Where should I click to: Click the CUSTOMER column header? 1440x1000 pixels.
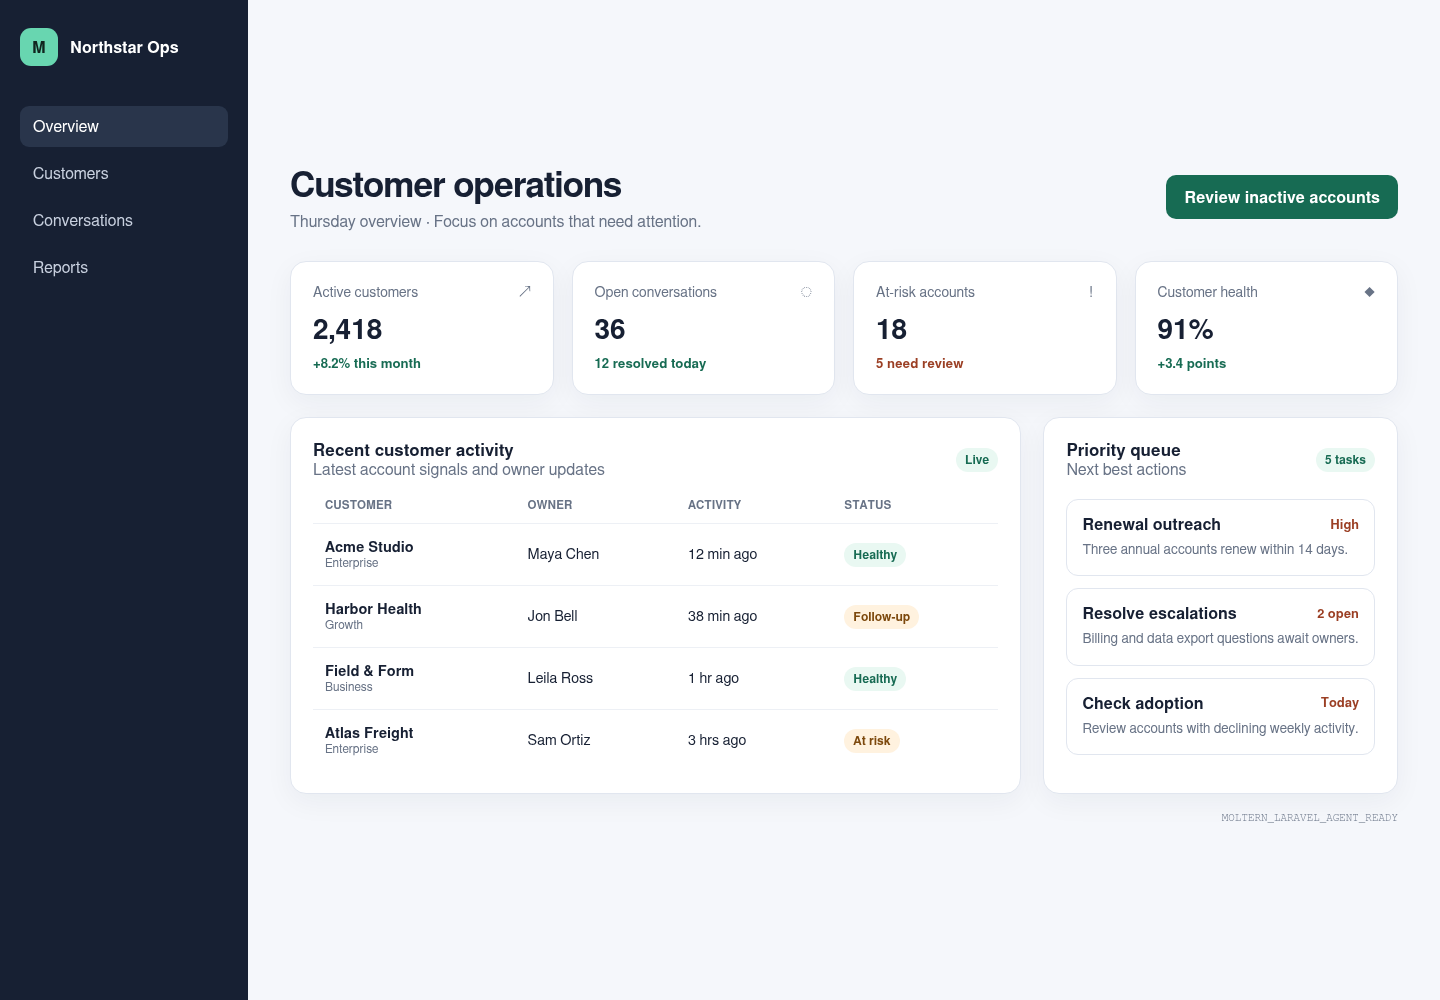[358, 505]
